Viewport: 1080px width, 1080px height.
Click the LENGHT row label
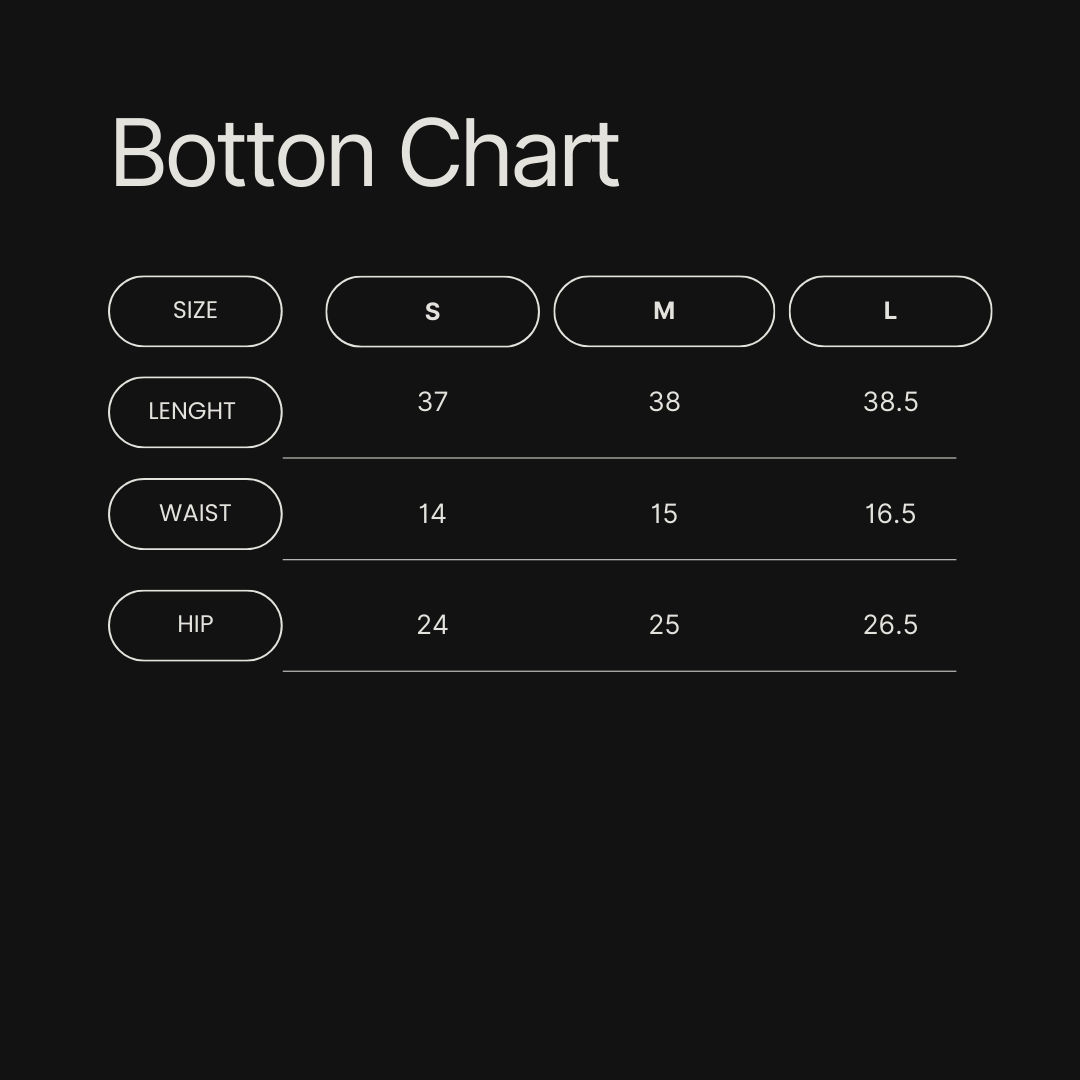click(x=195, y=412)
